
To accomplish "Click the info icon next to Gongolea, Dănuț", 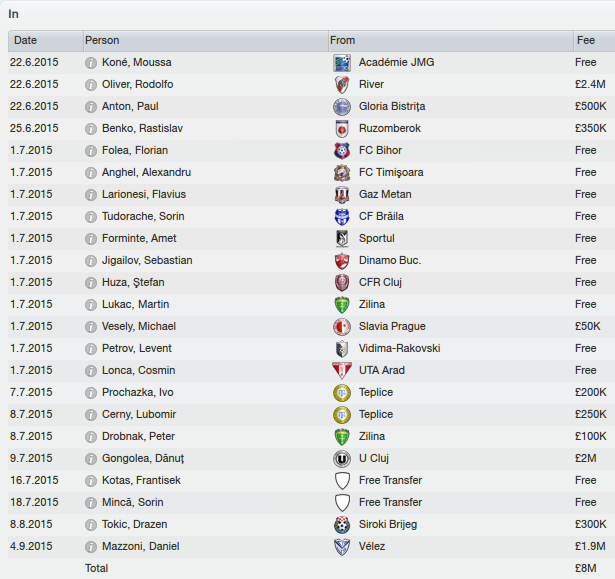I will click(91, 459).
